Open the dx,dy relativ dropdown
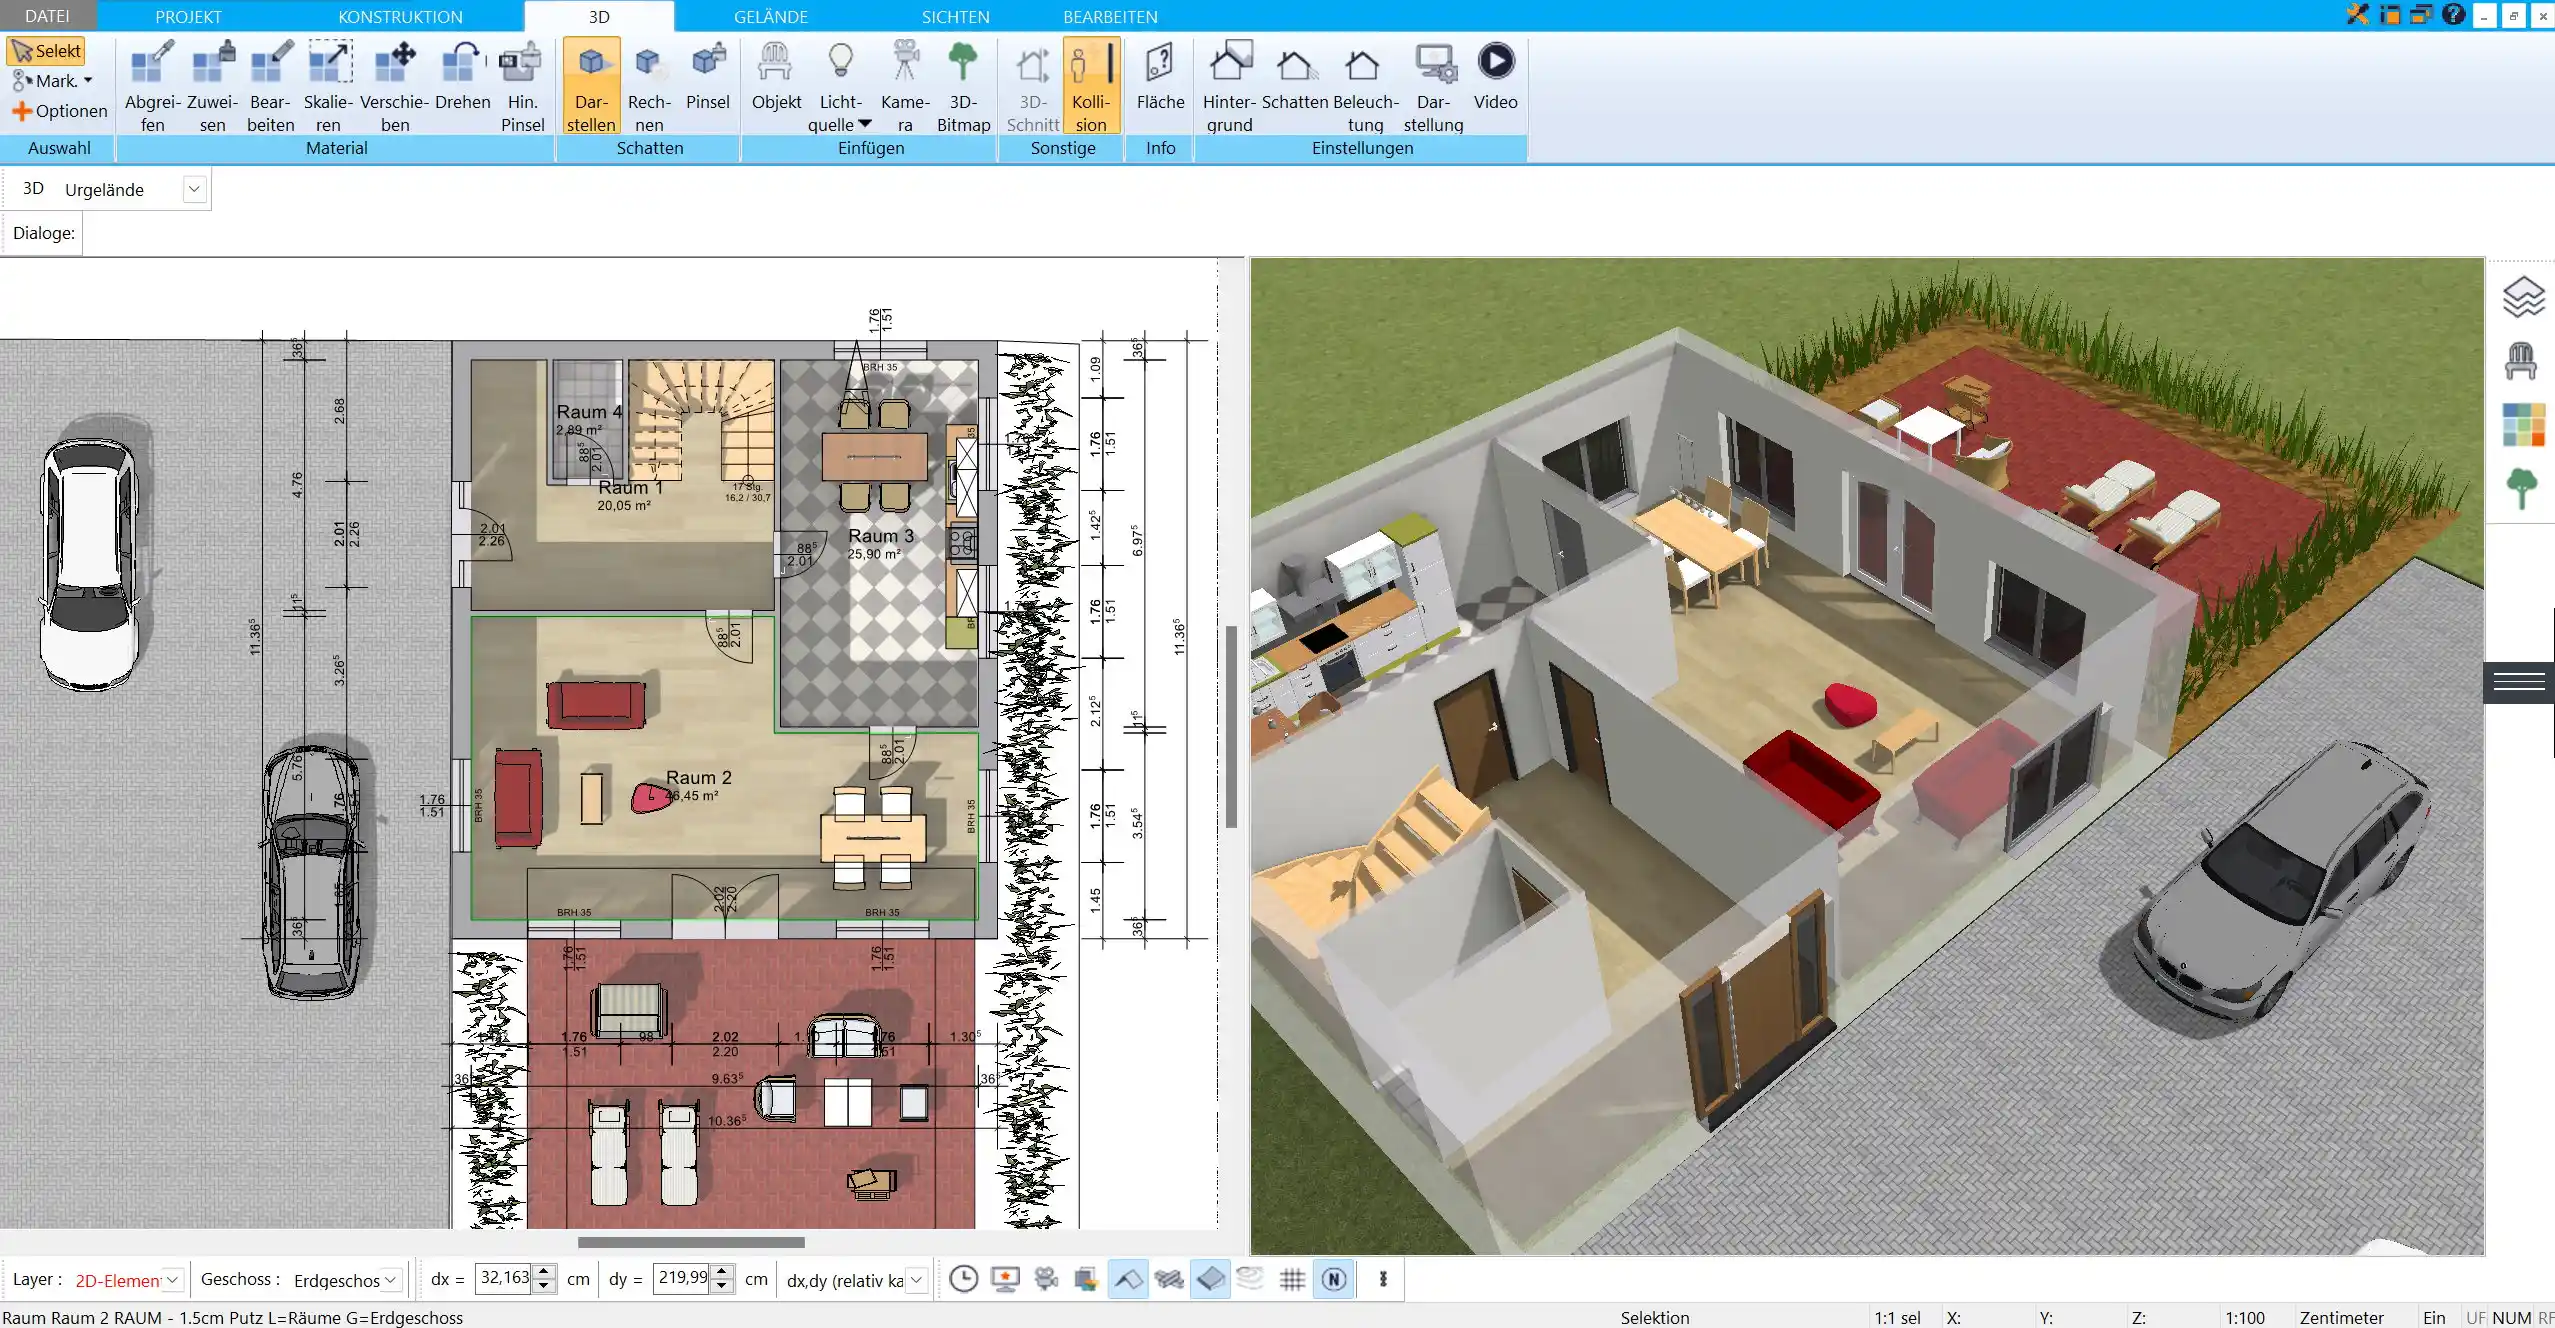2555x1328 pixels. [916, 1280]
